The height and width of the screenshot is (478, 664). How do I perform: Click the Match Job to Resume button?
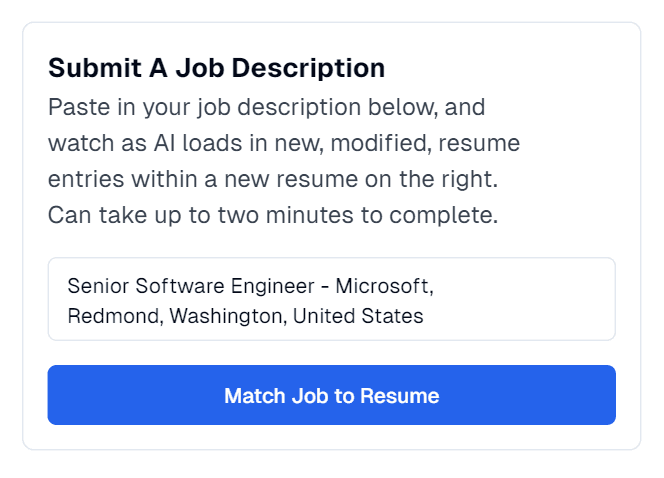coord(331,395)
